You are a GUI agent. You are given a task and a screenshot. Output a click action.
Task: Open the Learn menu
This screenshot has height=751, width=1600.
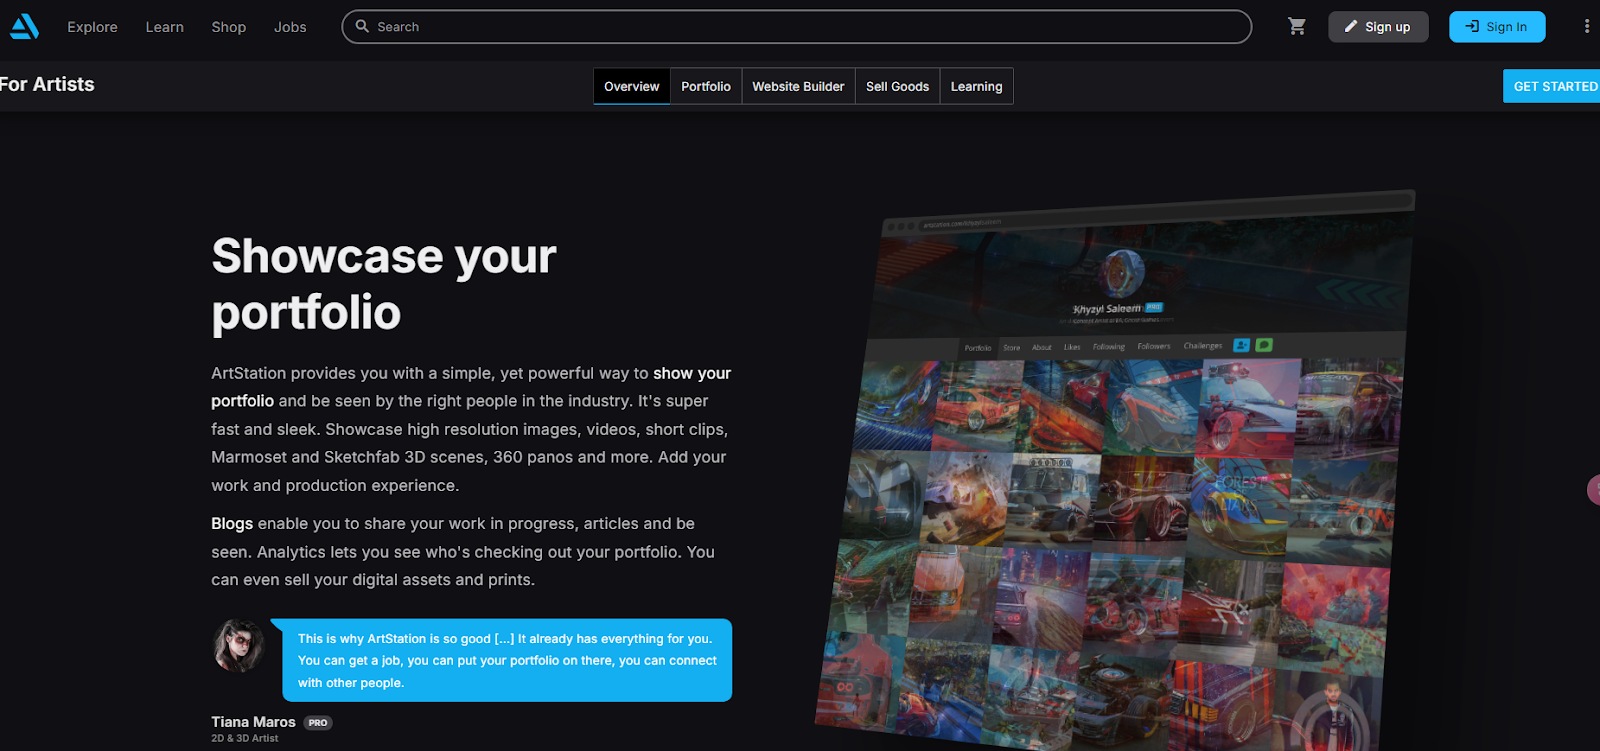click(x=164, y=27)
